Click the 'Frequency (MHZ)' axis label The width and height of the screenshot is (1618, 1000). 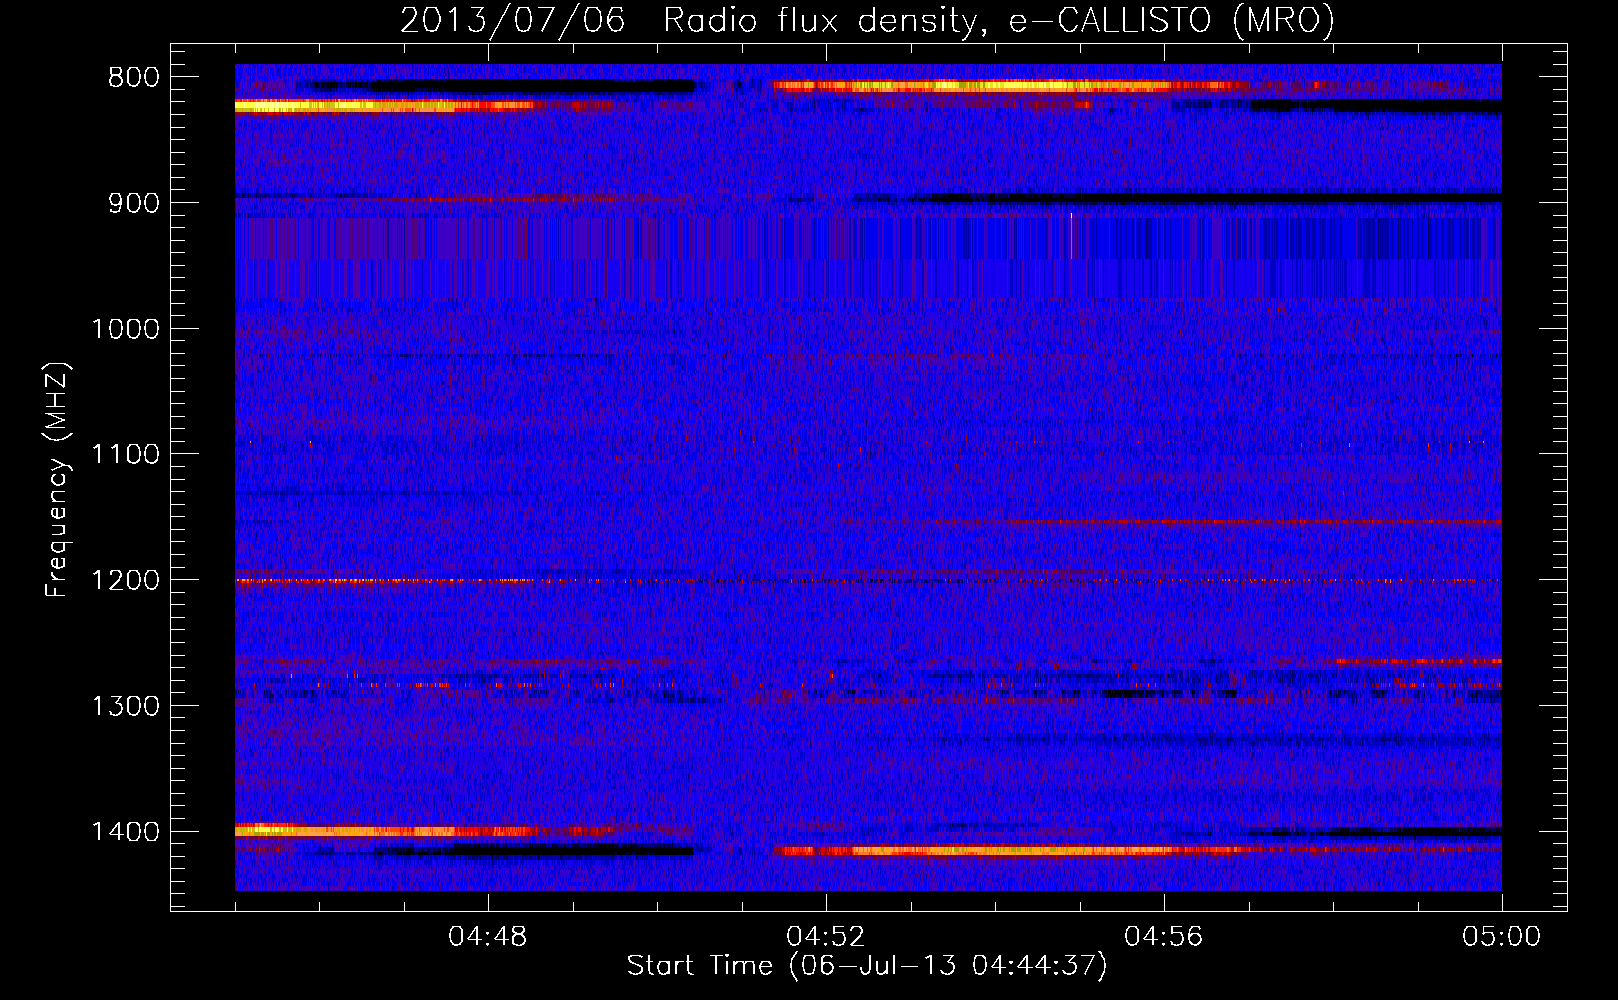tap(57, 480)
